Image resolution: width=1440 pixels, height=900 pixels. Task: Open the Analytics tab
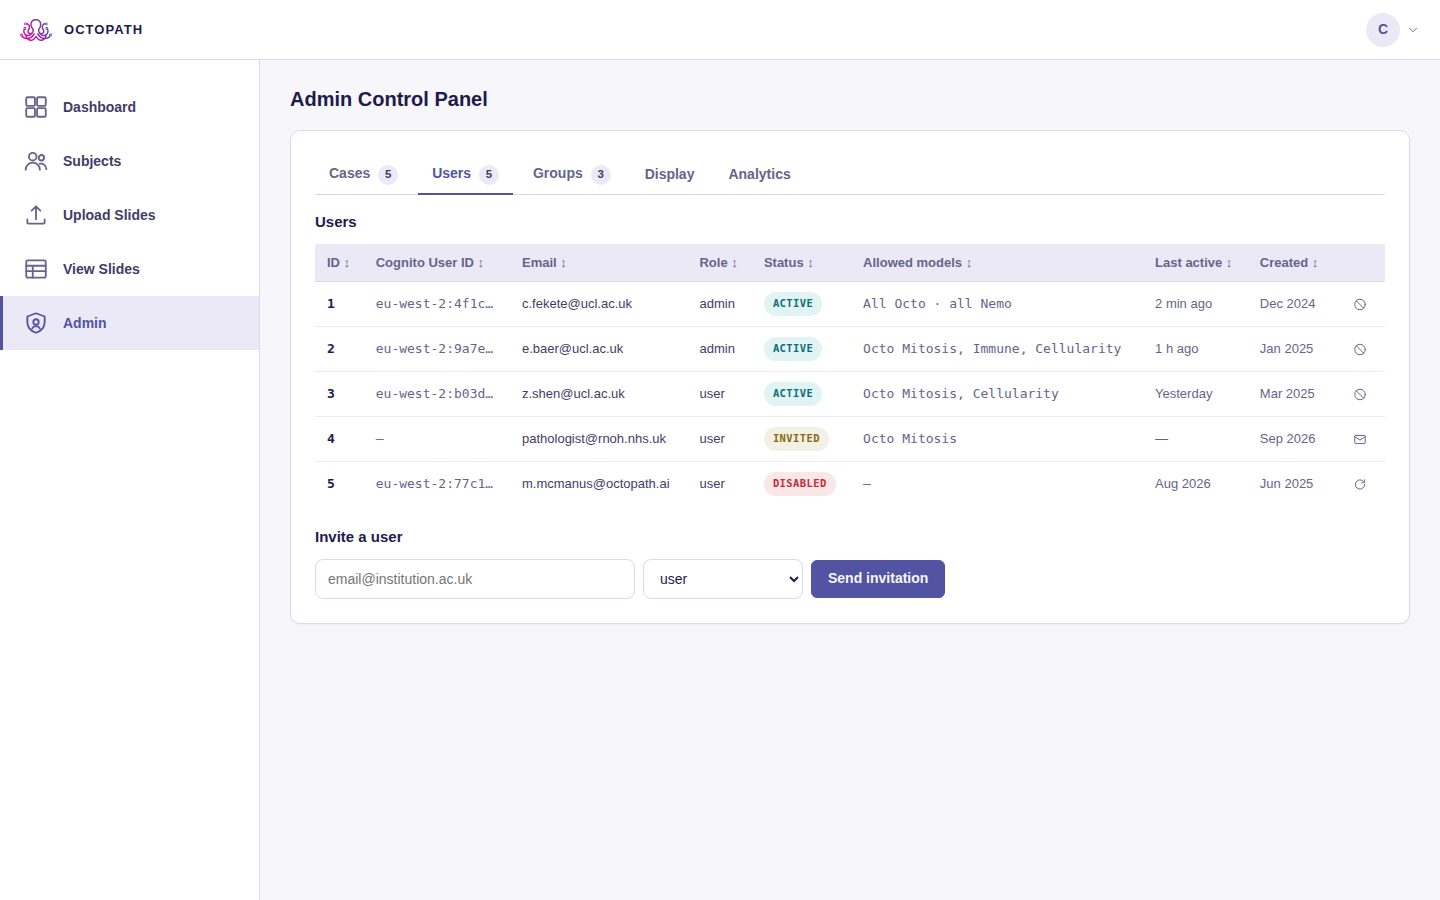coord(759,174)
